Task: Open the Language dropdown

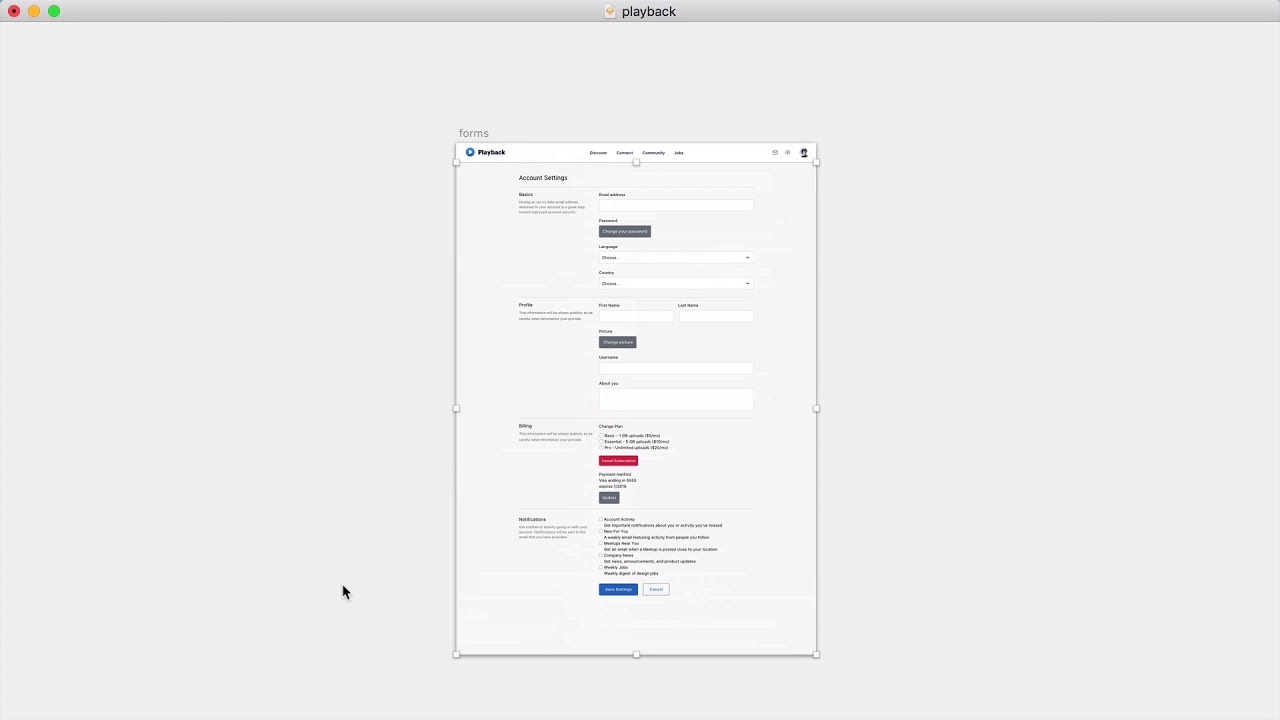Action: click(x=676, y=257)
